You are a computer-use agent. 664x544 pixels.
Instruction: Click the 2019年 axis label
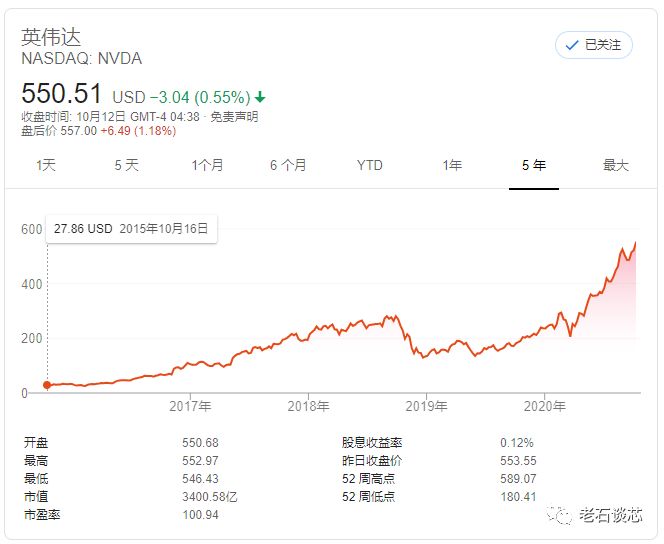click(x=426, y=406)
